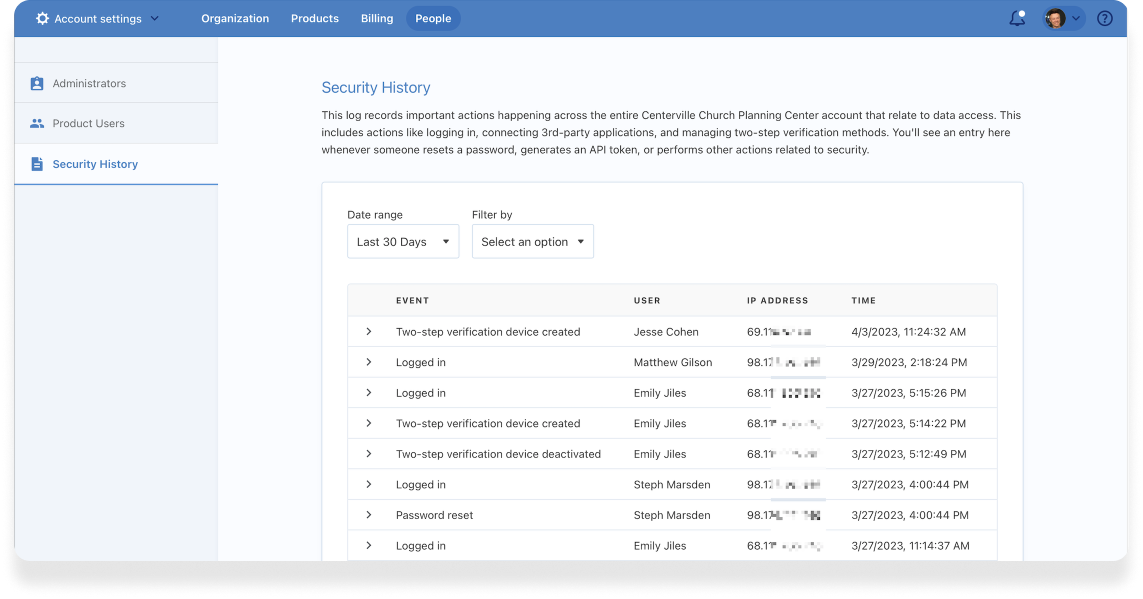Select the People tab in top navigation
1143x599 pixels.
tap(433, 19)
